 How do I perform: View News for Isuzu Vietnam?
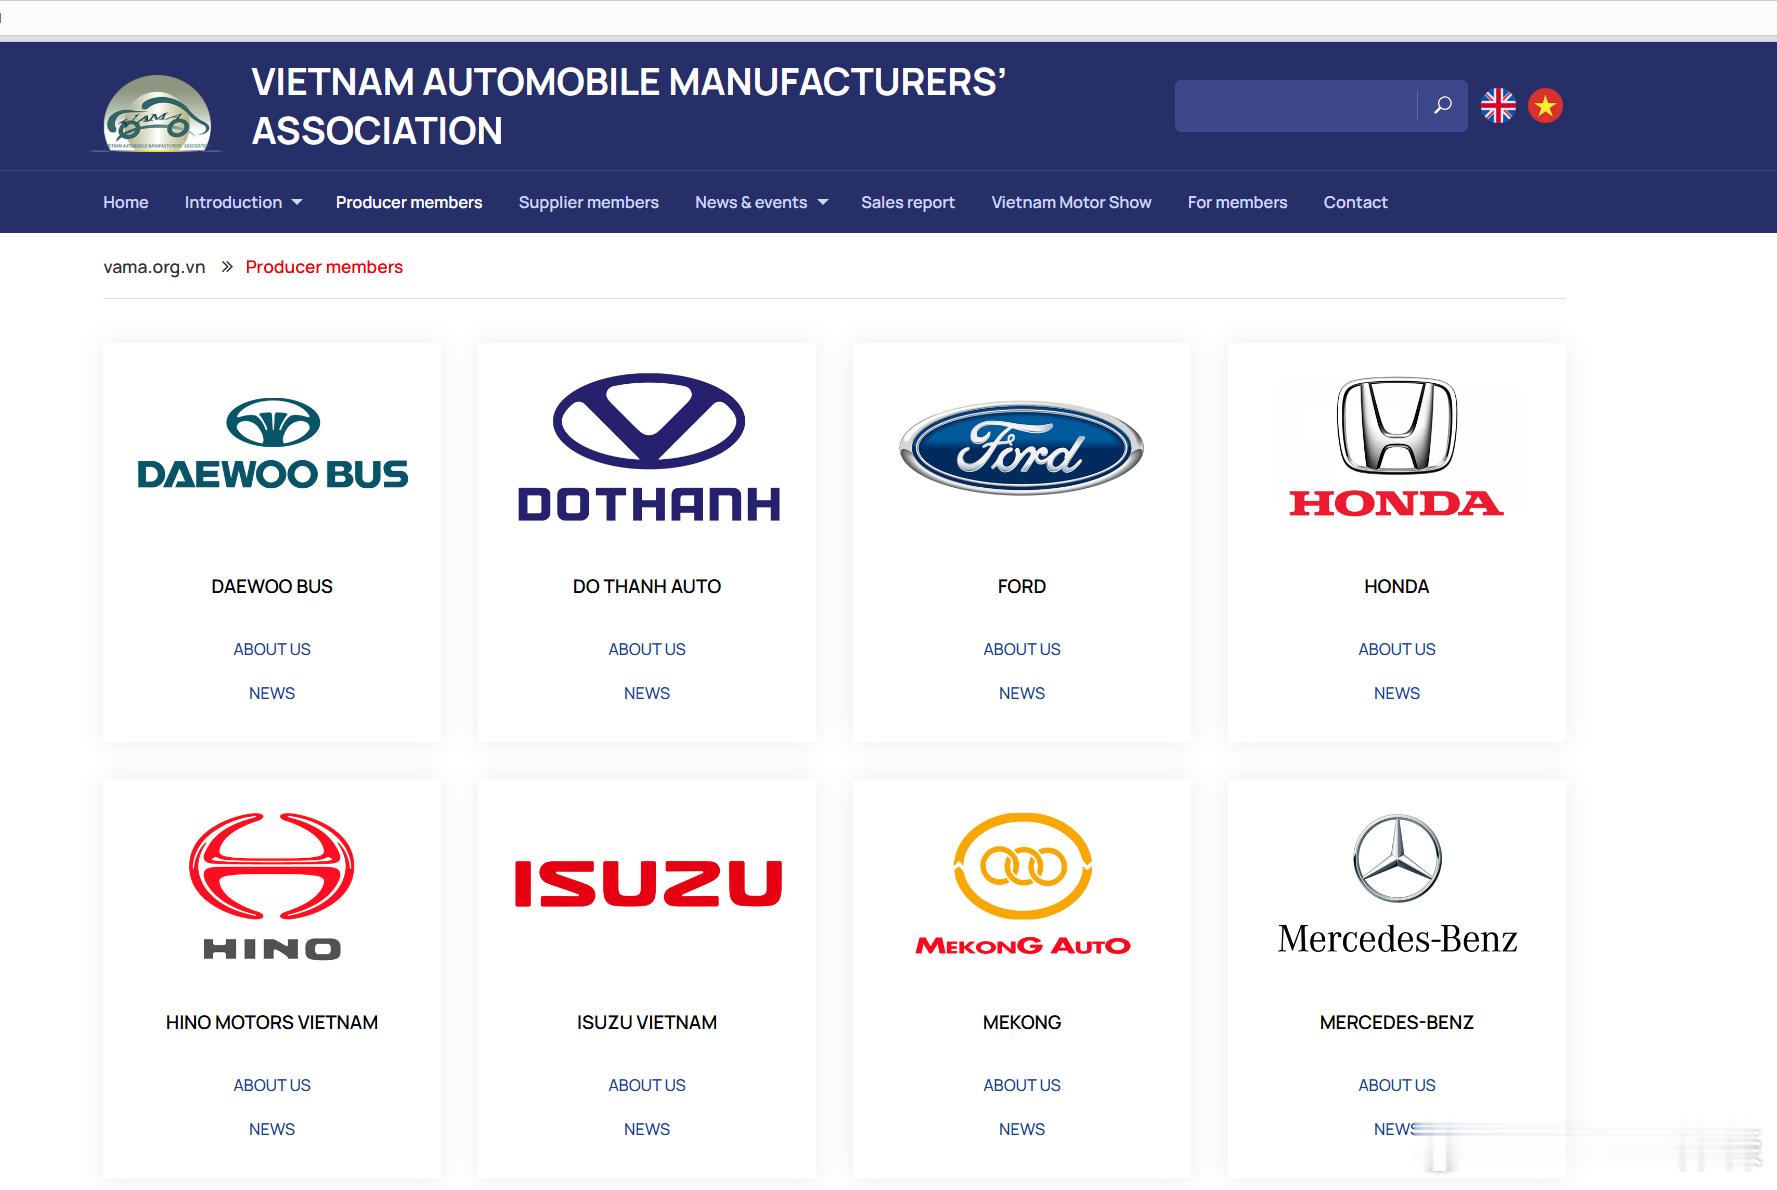(x=647, y=1129)
